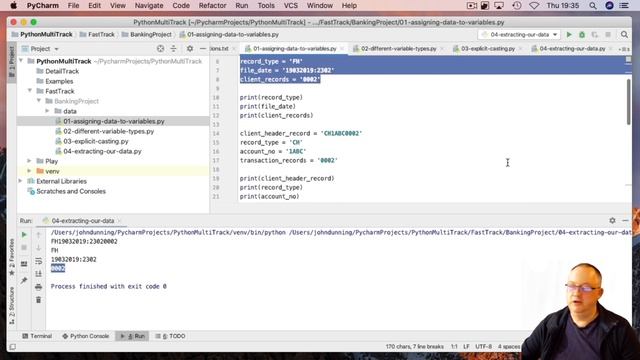
Task: Click Print icon in Run panel
Action: coord(38,287)
